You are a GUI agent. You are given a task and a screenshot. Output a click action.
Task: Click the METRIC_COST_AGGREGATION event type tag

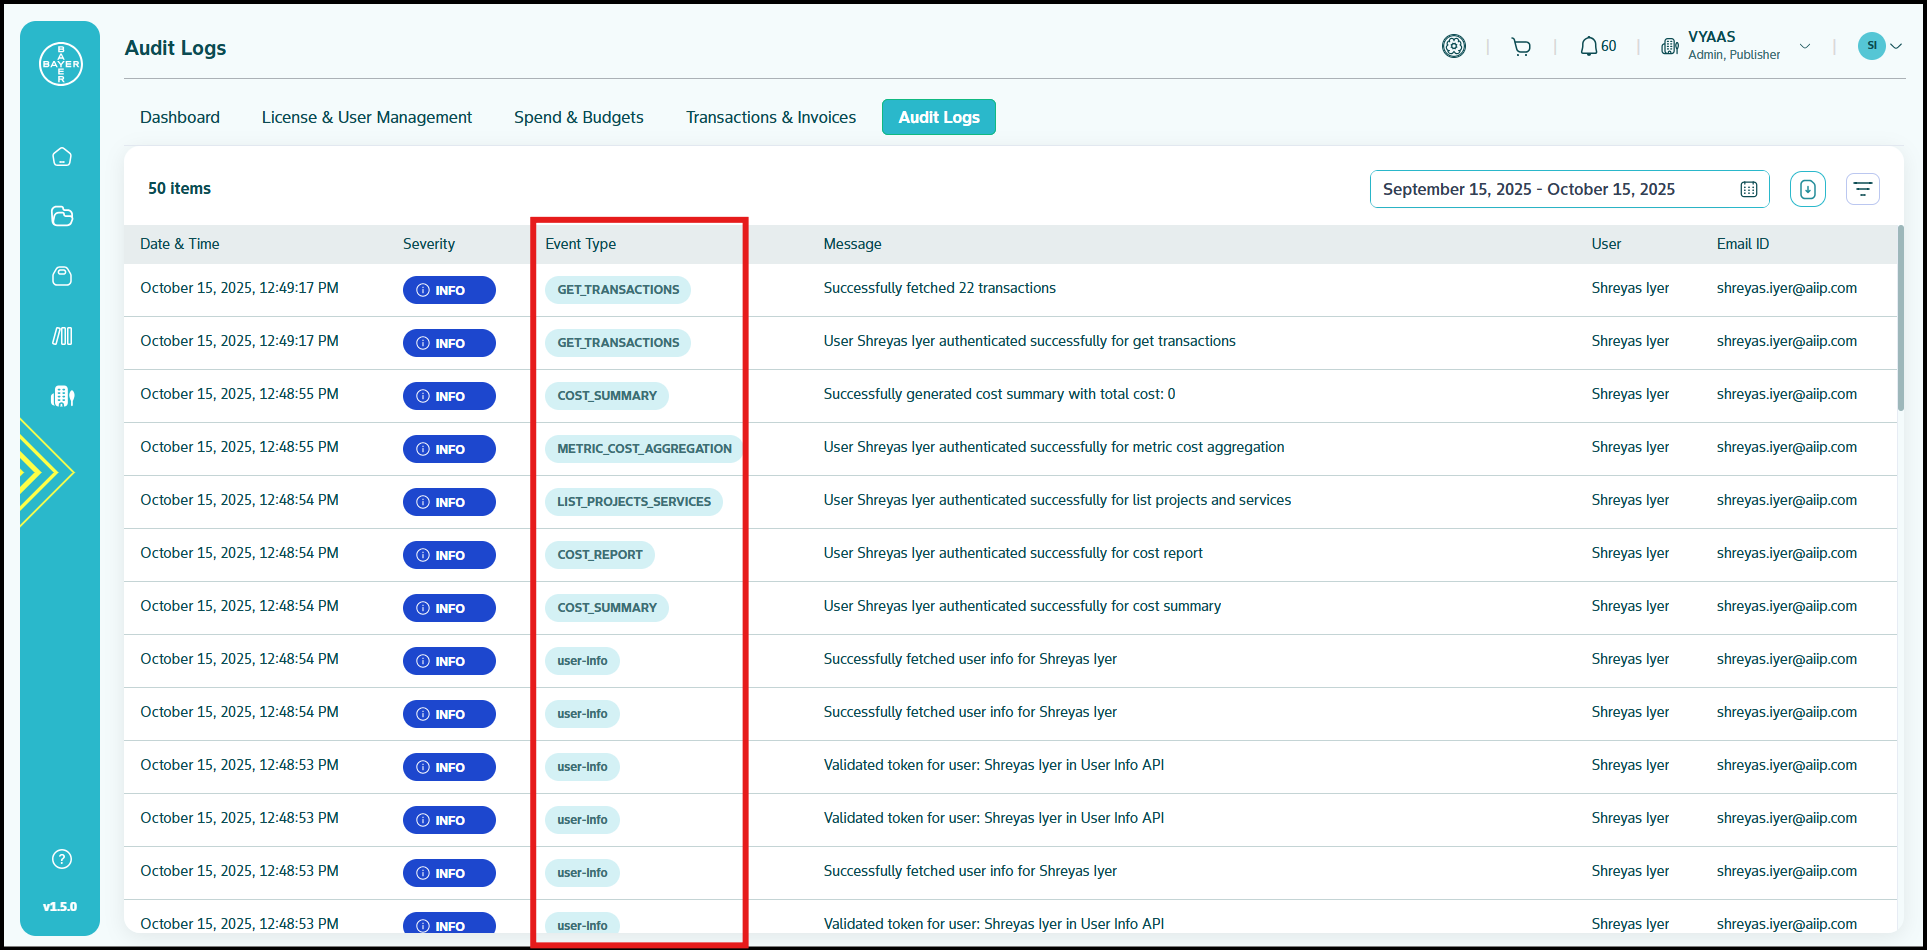coord(644,449)
